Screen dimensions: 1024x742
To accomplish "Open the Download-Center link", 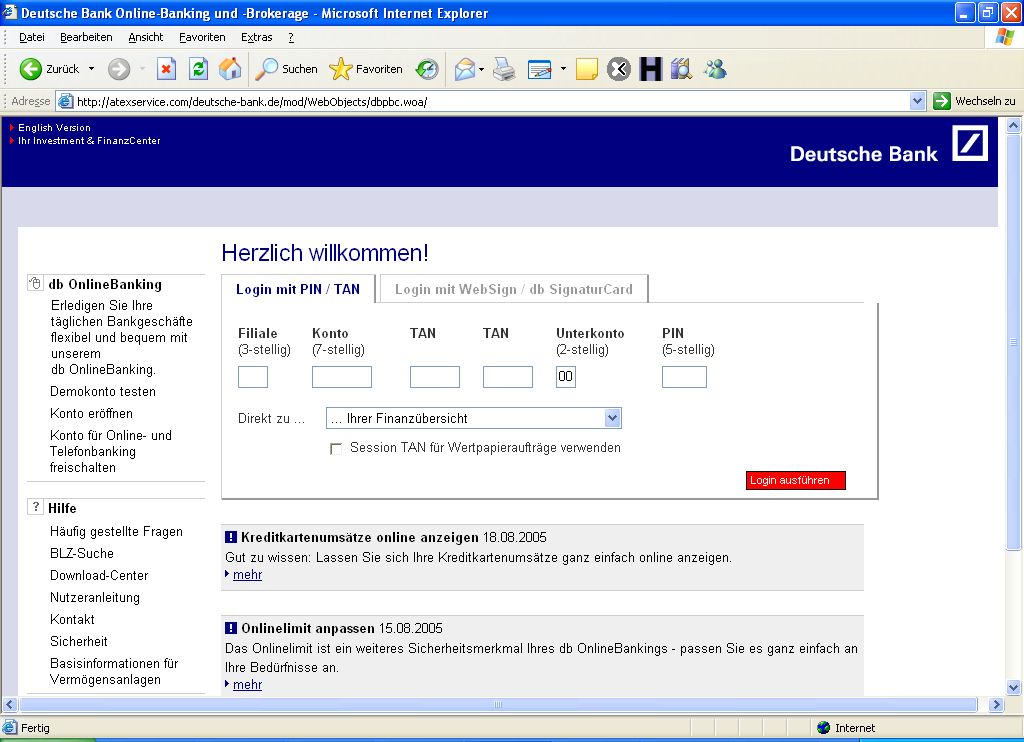I will coord(99,575).
